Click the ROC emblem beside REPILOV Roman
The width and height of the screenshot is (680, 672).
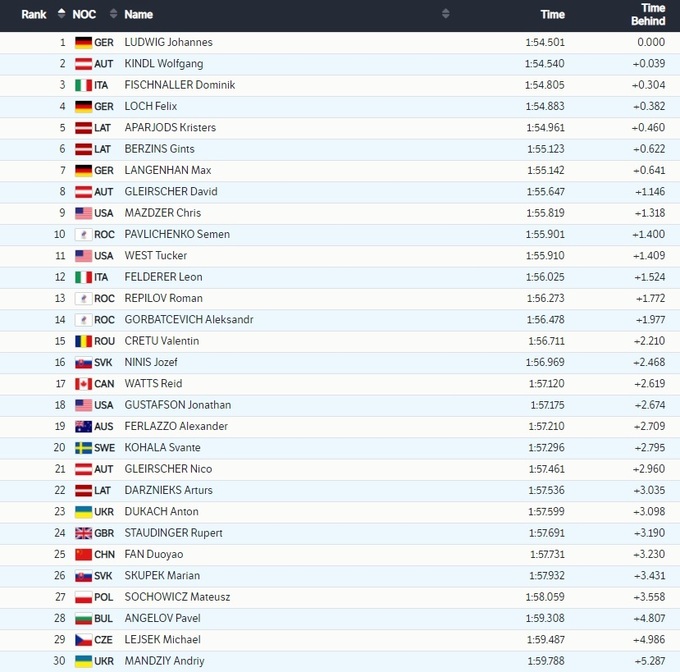click(x=83, y=298)
